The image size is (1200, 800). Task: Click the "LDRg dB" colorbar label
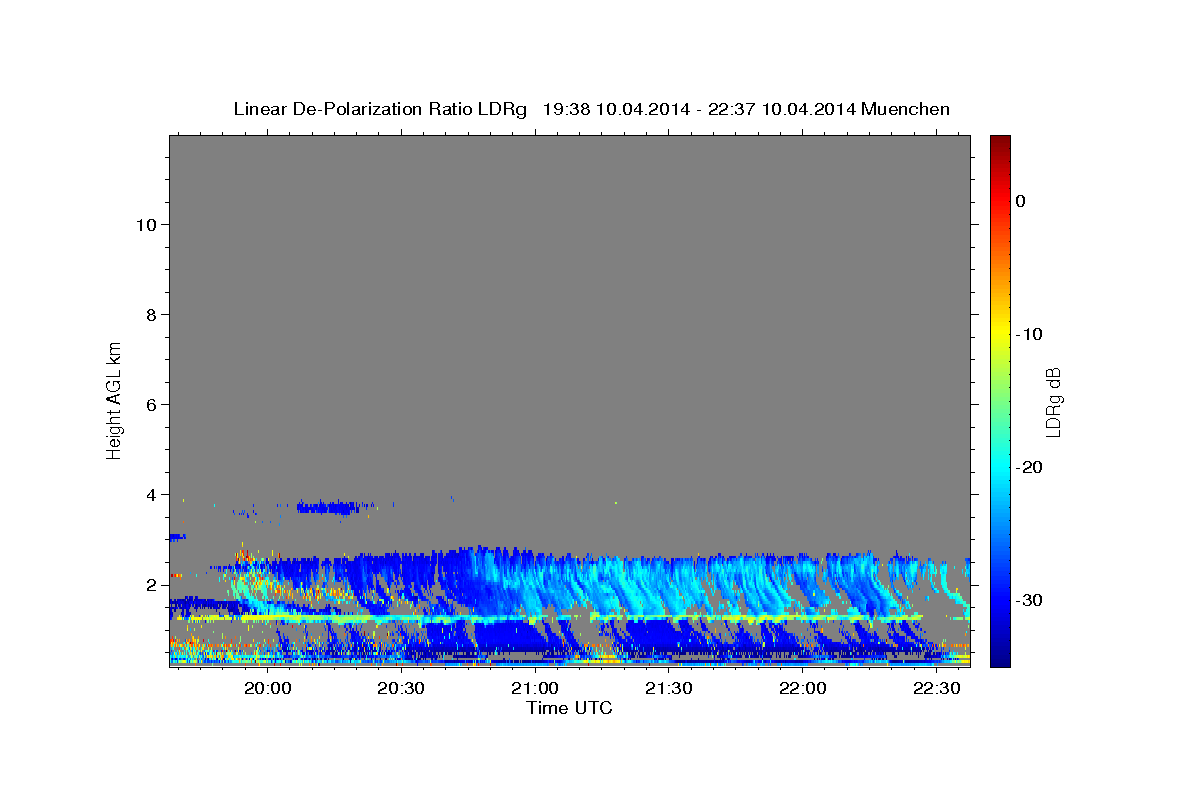coord(1053,402)
